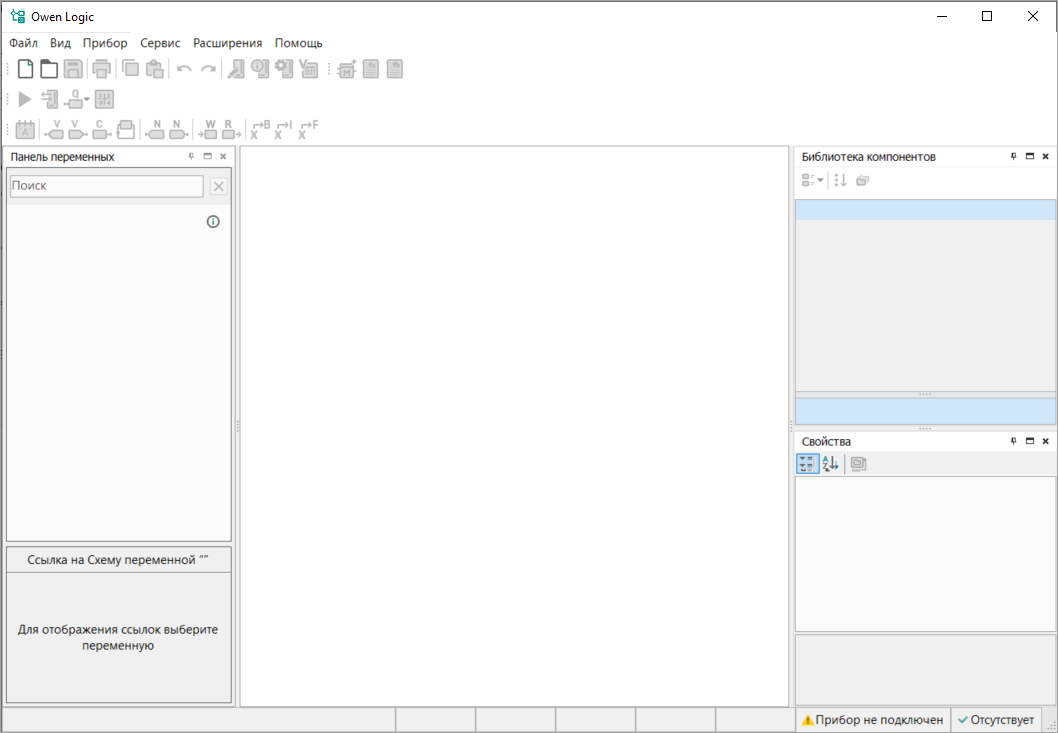The width and height of the screenshot is (1058, 733).
Task: Click status 'Прибор не подключен'
Action: click(x=873, y=720)
